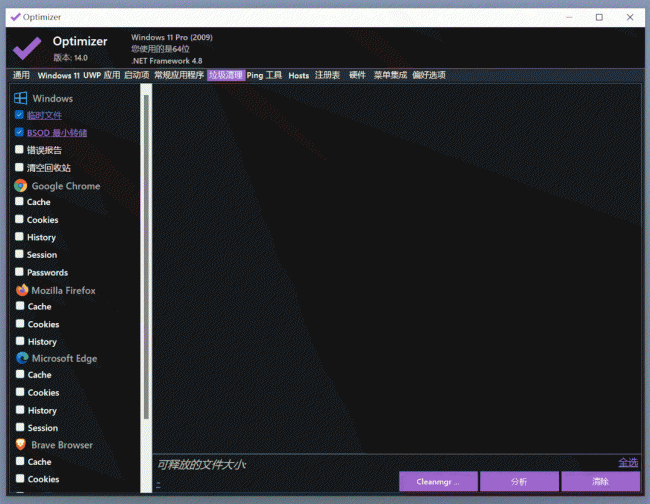Click the 清除 clean button

(600, 481)
